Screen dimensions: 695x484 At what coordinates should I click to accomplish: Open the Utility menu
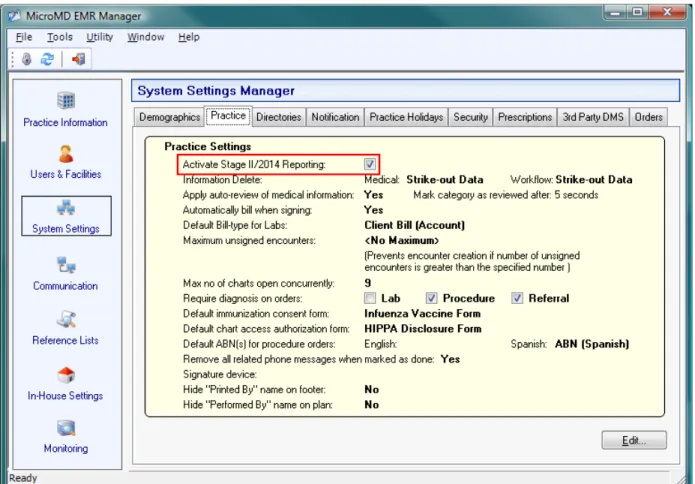(100, 37)
